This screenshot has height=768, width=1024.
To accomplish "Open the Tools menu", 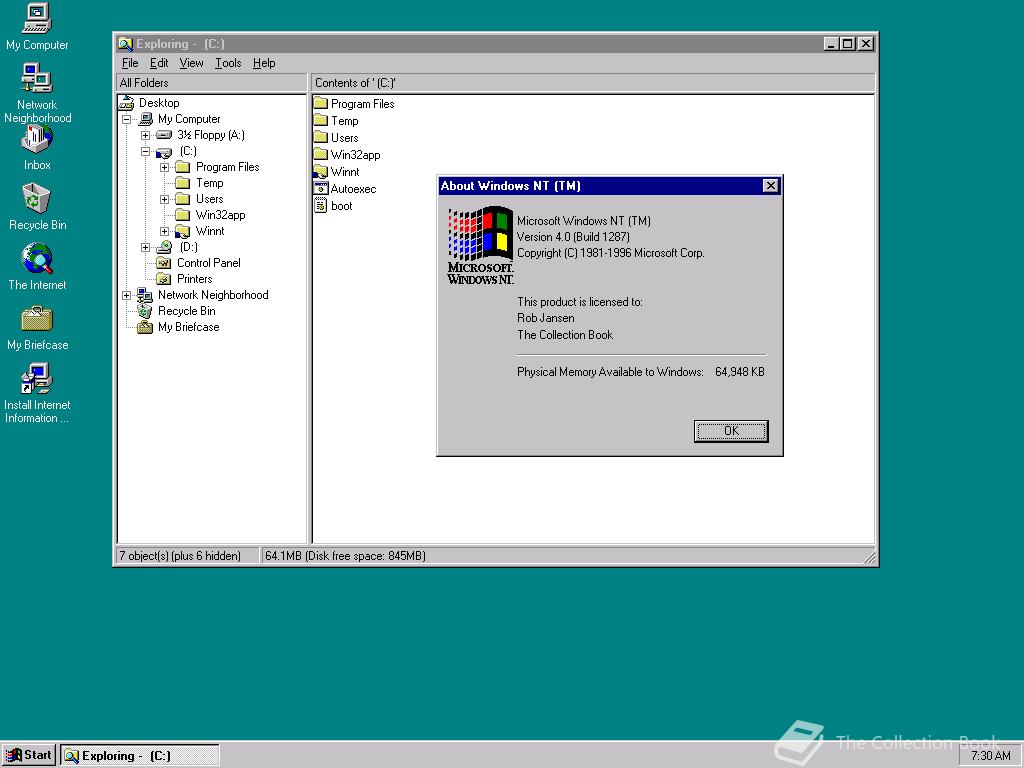I will (x=228, y=63).
